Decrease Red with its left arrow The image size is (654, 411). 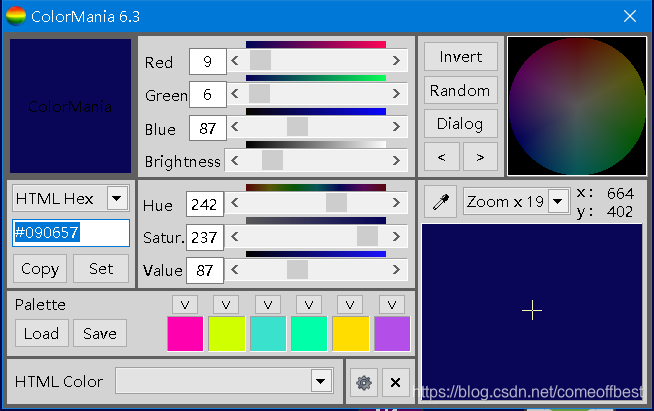pos(235,61)
